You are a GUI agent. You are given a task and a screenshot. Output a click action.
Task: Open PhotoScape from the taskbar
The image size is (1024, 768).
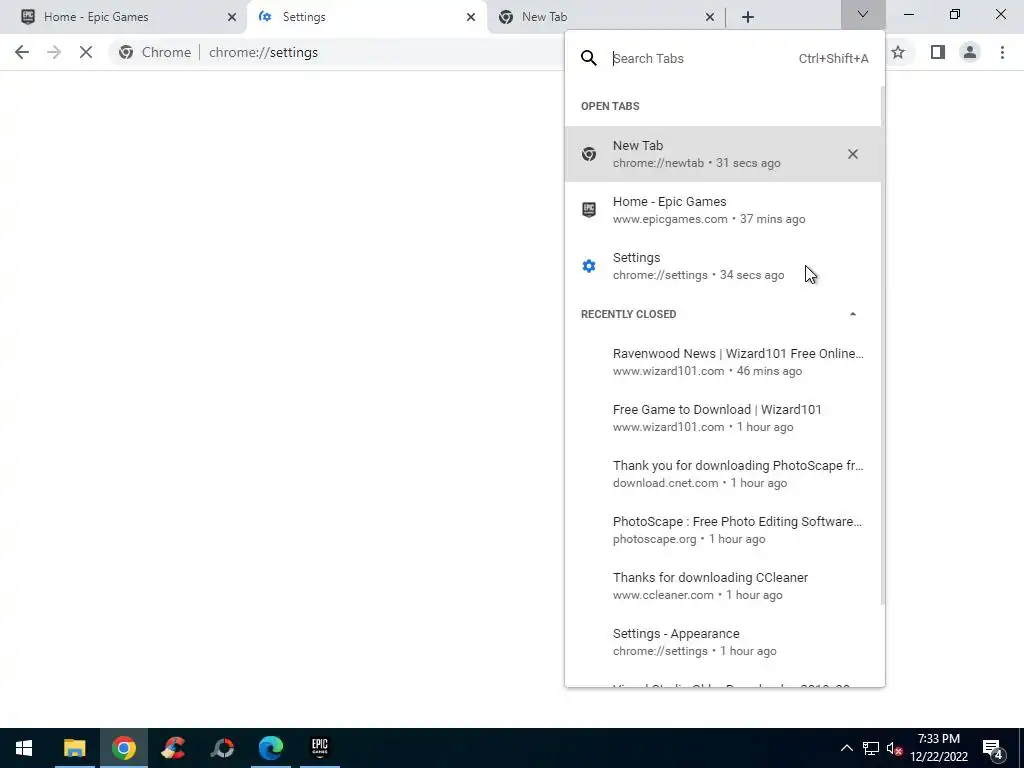[222, 748]
